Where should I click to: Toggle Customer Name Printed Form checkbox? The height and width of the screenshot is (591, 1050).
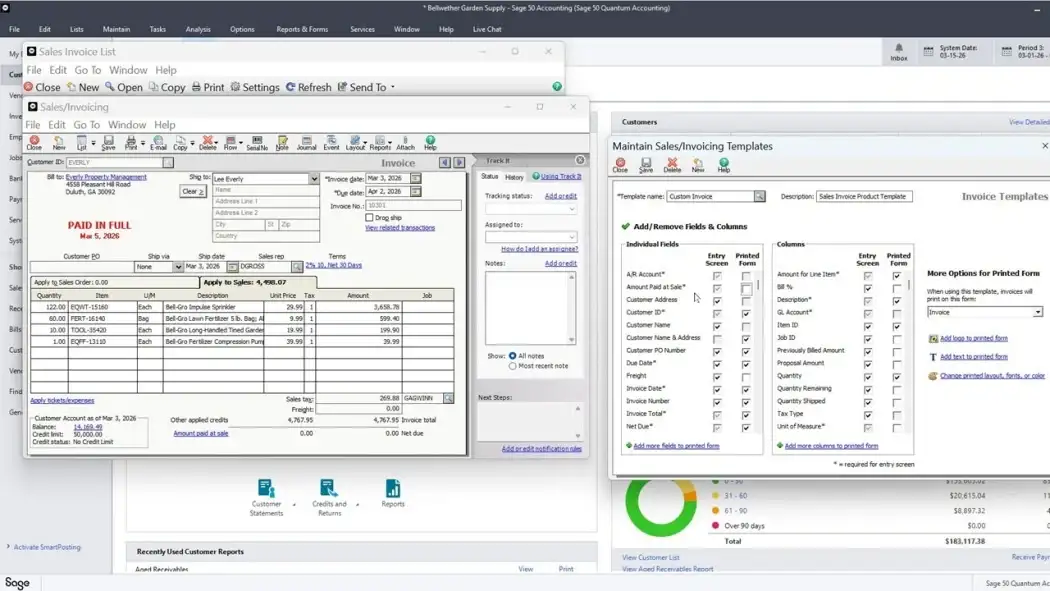click(x=745, y=326)
